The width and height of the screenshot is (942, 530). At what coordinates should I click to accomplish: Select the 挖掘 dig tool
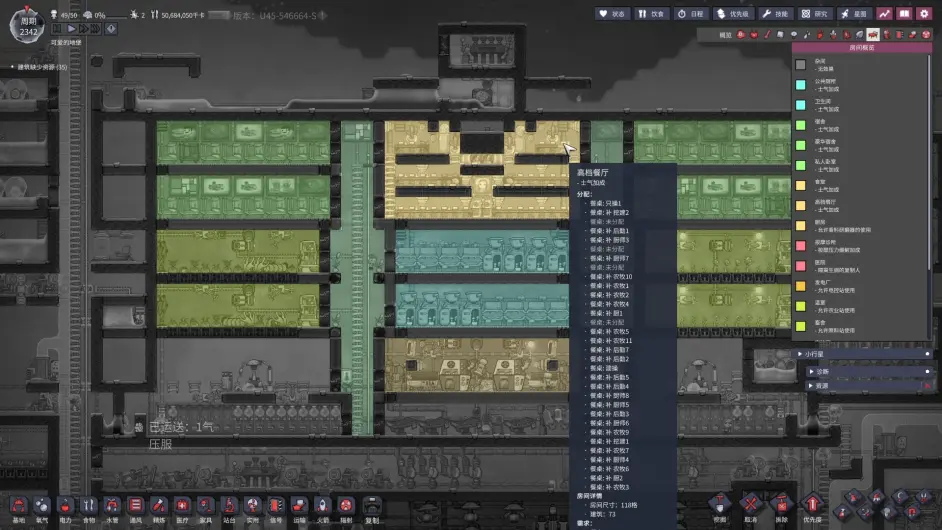(x=719, y=505)
